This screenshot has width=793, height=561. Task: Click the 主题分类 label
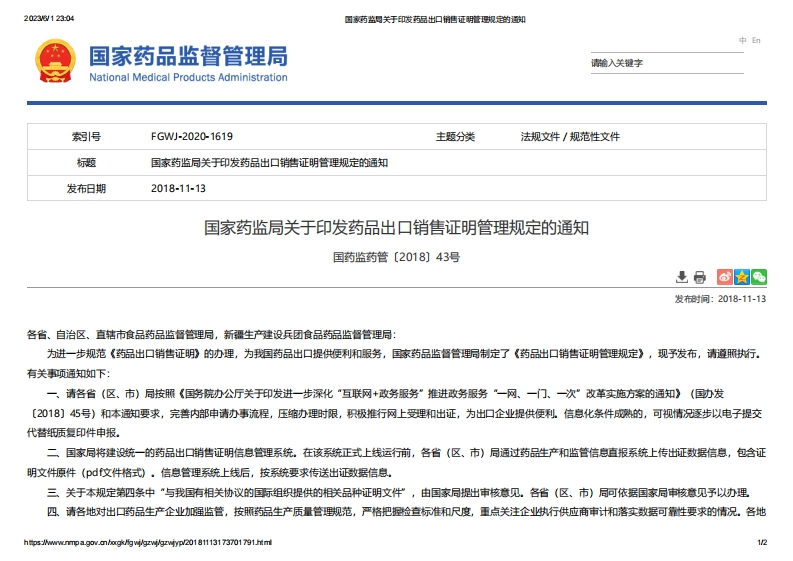tap(455, 137)
